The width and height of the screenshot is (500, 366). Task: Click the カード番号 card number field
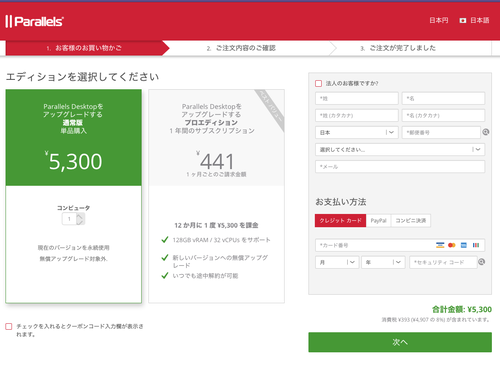400,245
